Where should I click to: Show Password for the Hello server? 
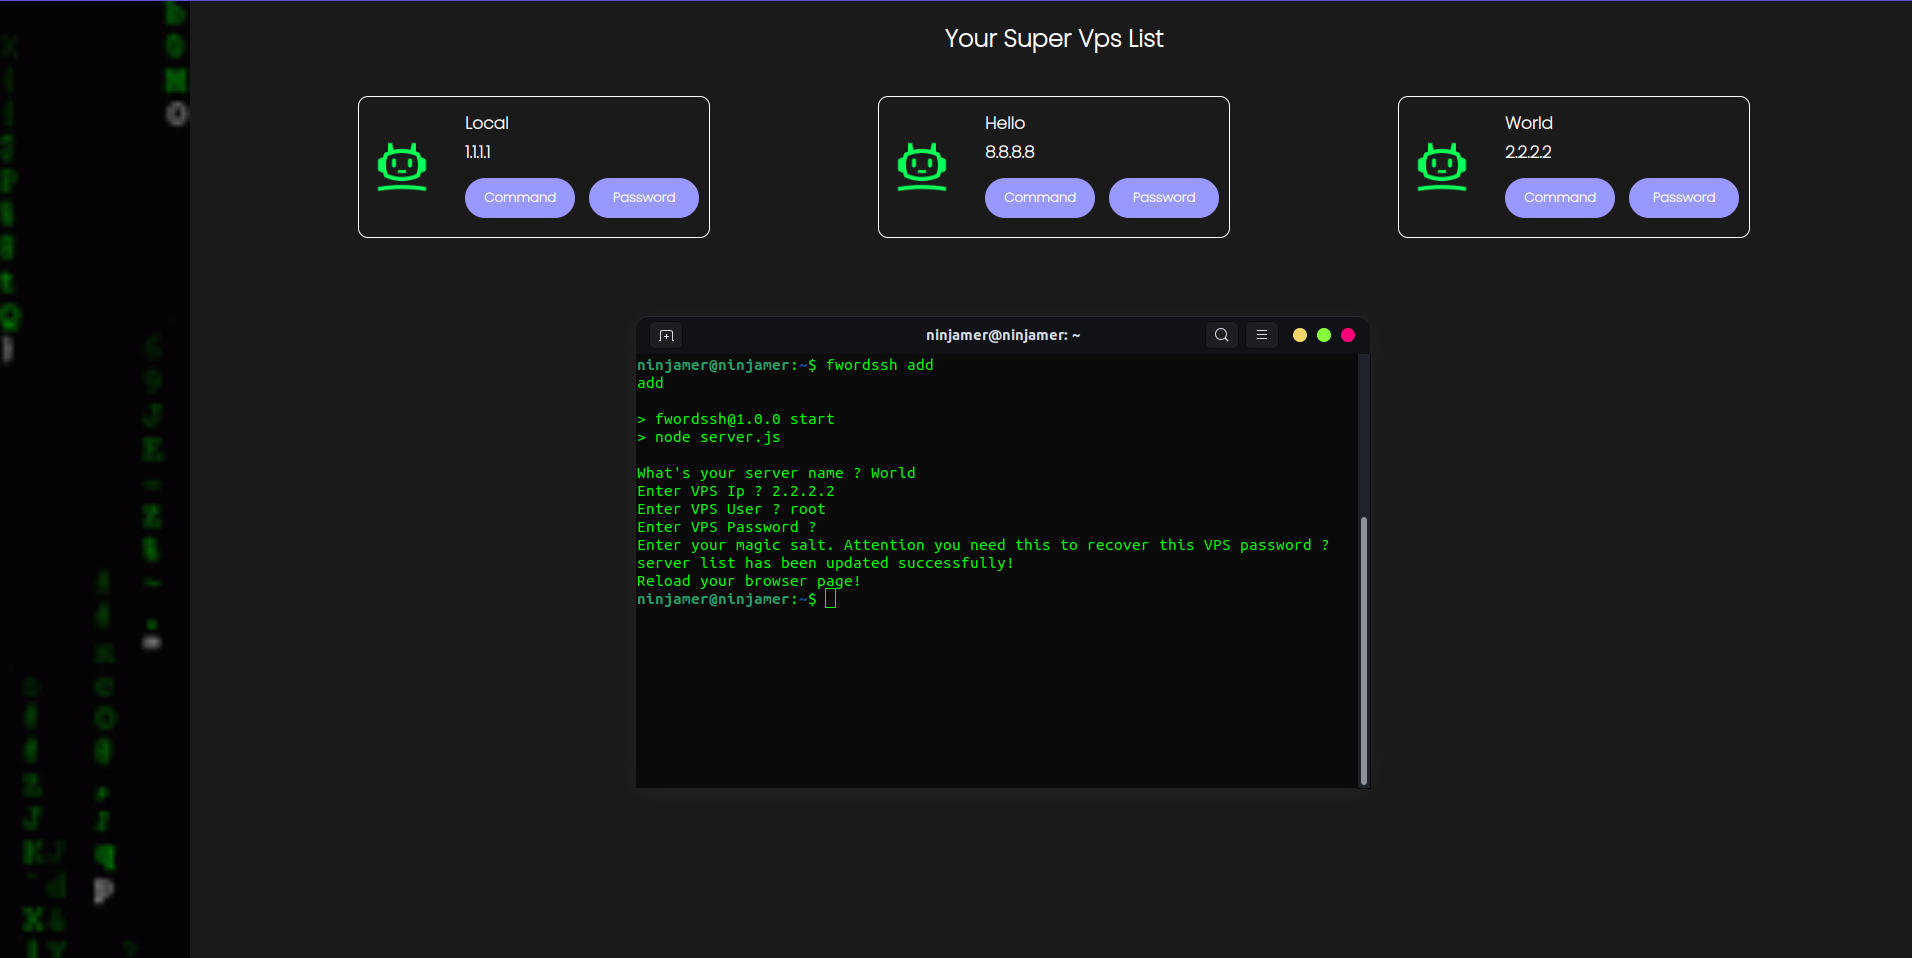pyautogui.click(x=1164, y=198)
